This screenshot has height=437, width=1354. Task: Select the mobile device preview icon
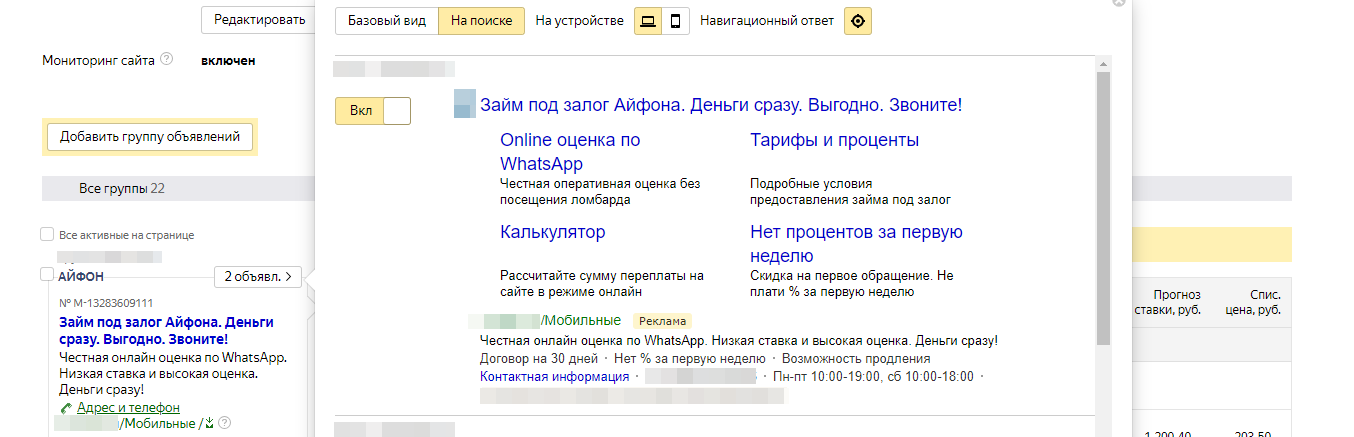(676, 21)
